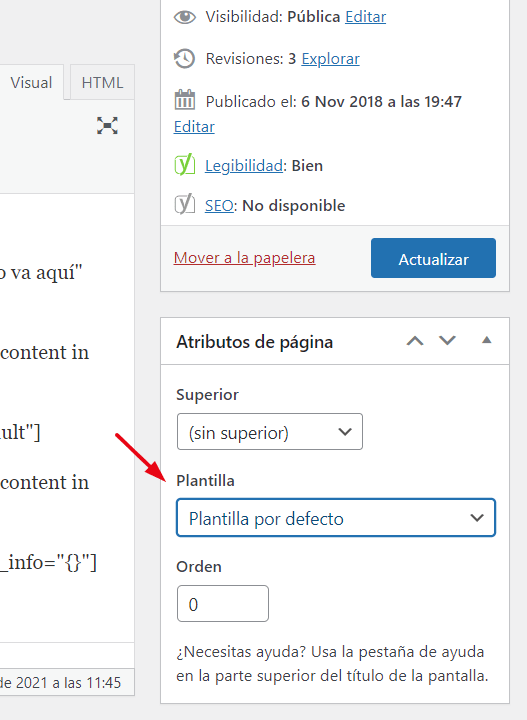This screenshot has height=720, width=527.
Task: Click the green Yoast readability icon
Action: (x=185, y=165)
